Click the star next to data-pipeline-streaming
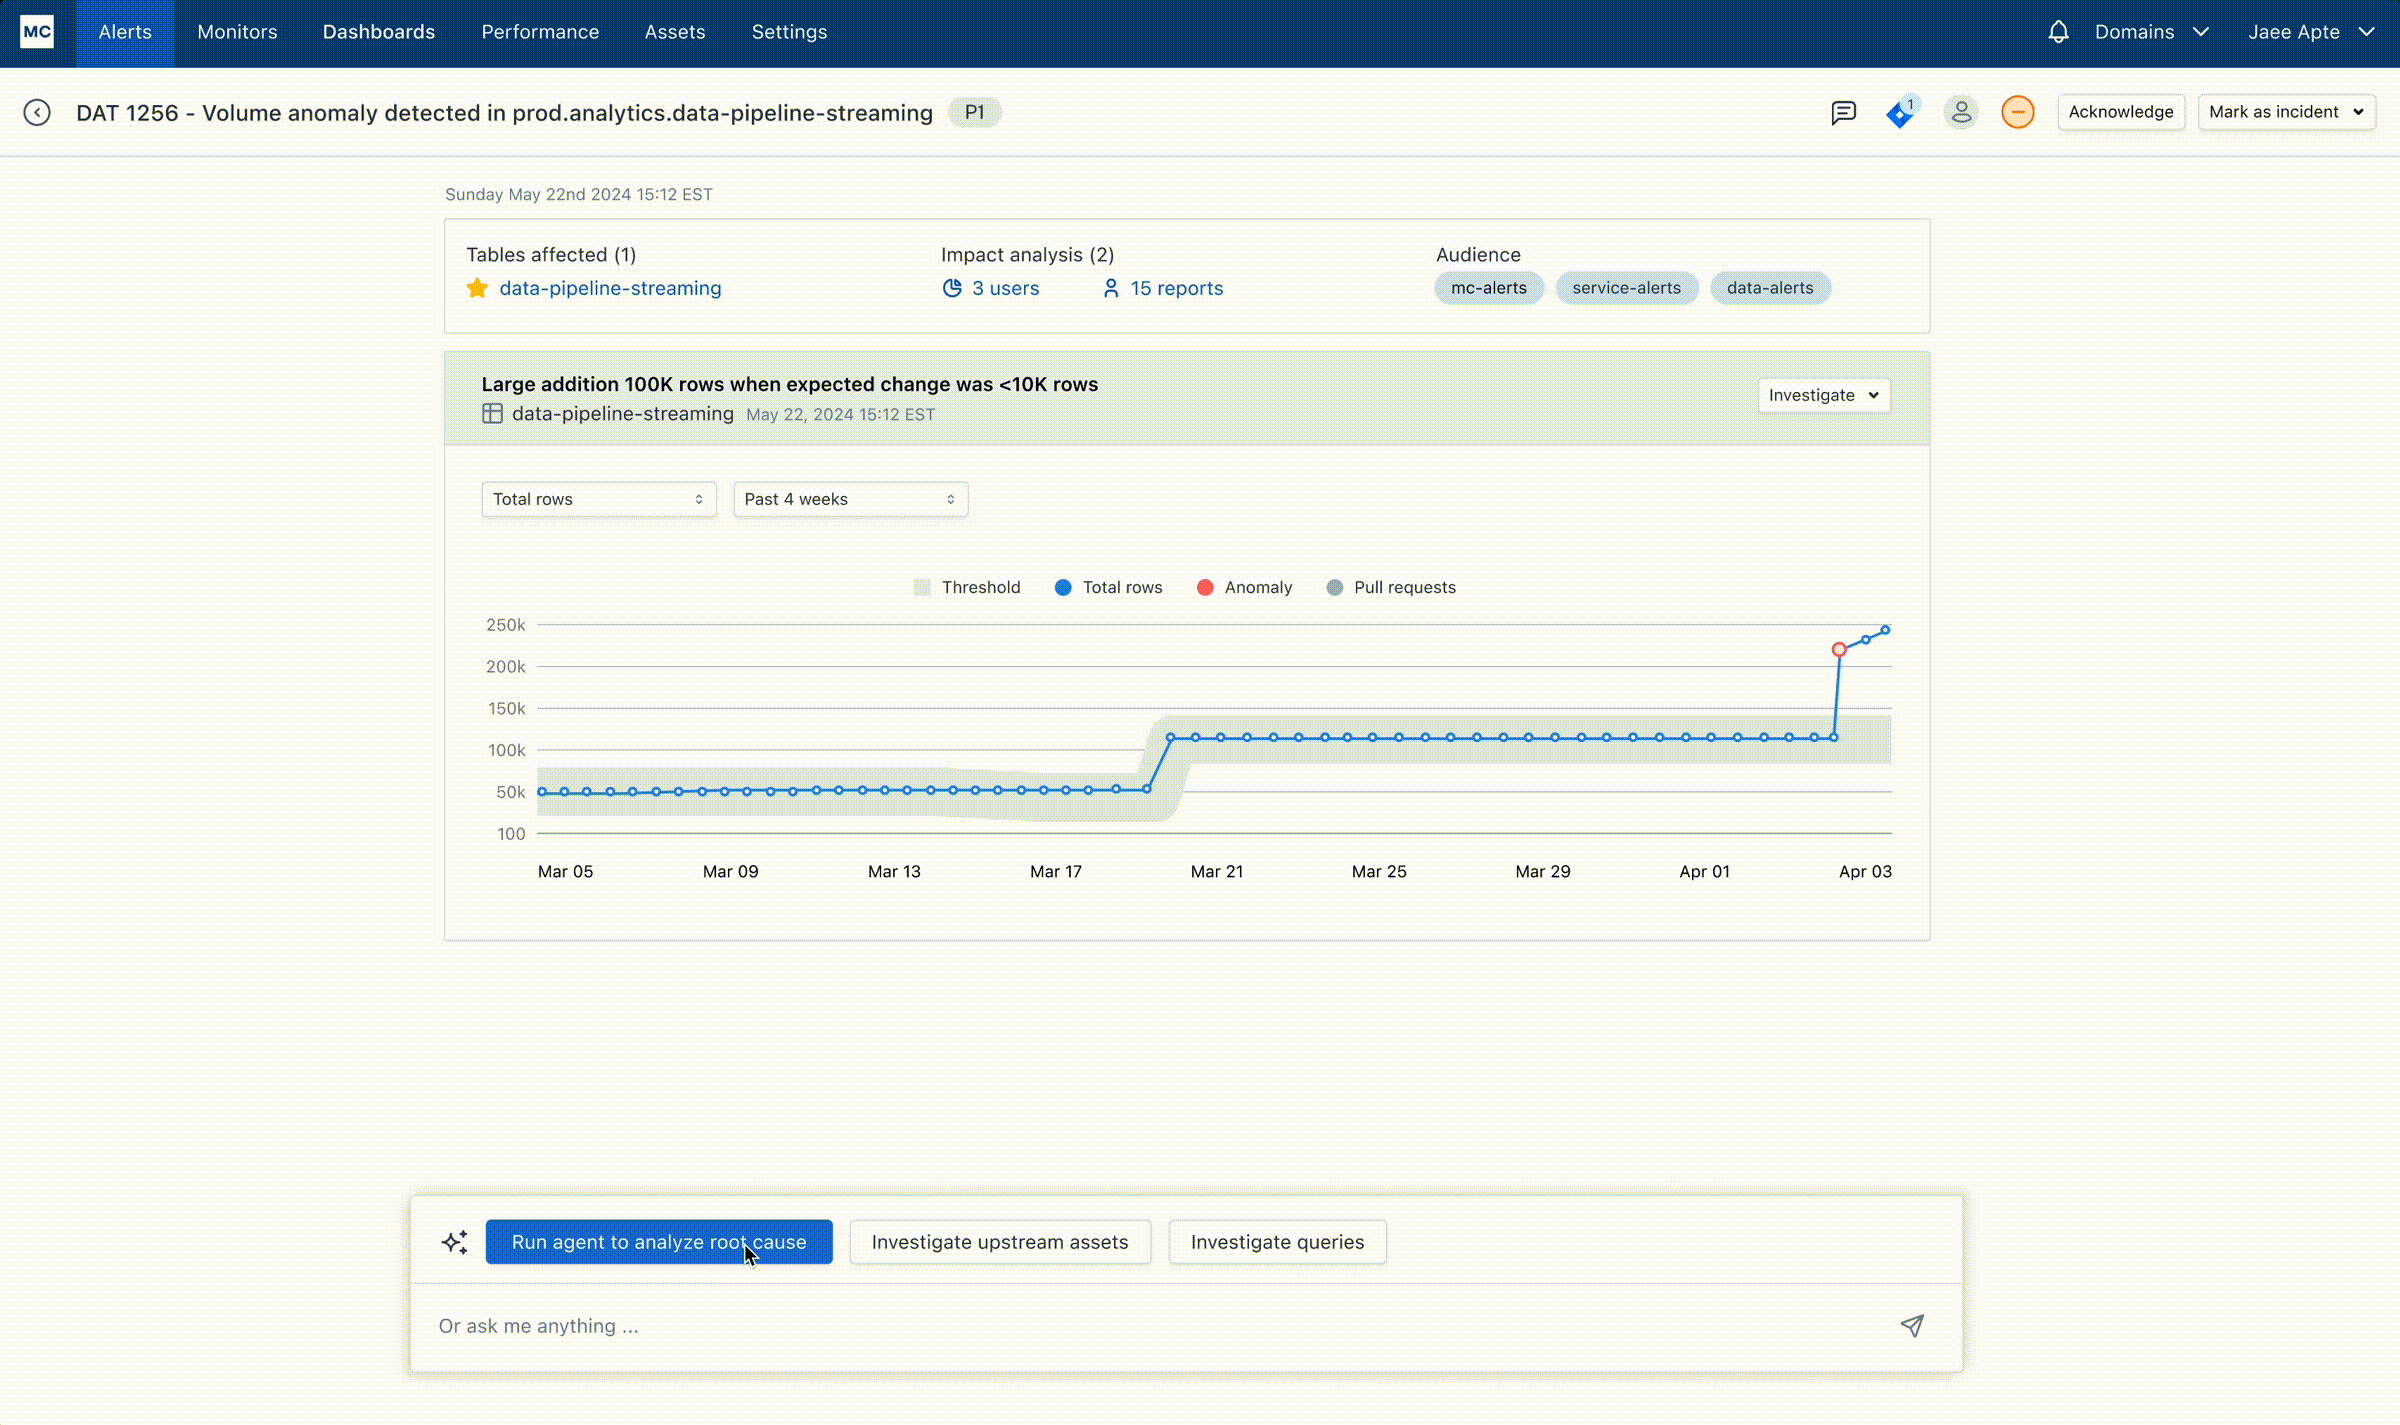 click(x=477, y=288)
